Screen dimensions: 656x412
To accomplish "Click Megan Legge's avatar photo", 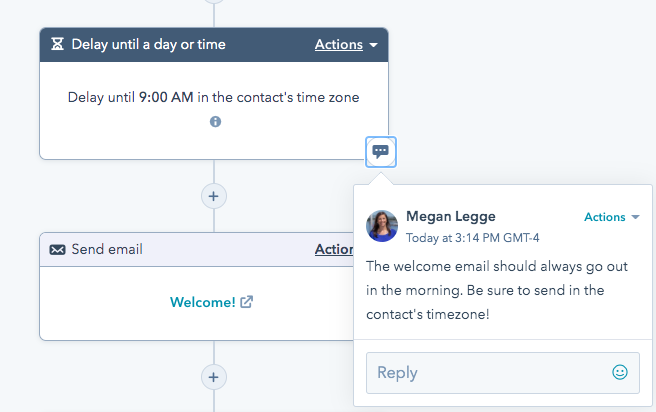I will coord(382,226).
